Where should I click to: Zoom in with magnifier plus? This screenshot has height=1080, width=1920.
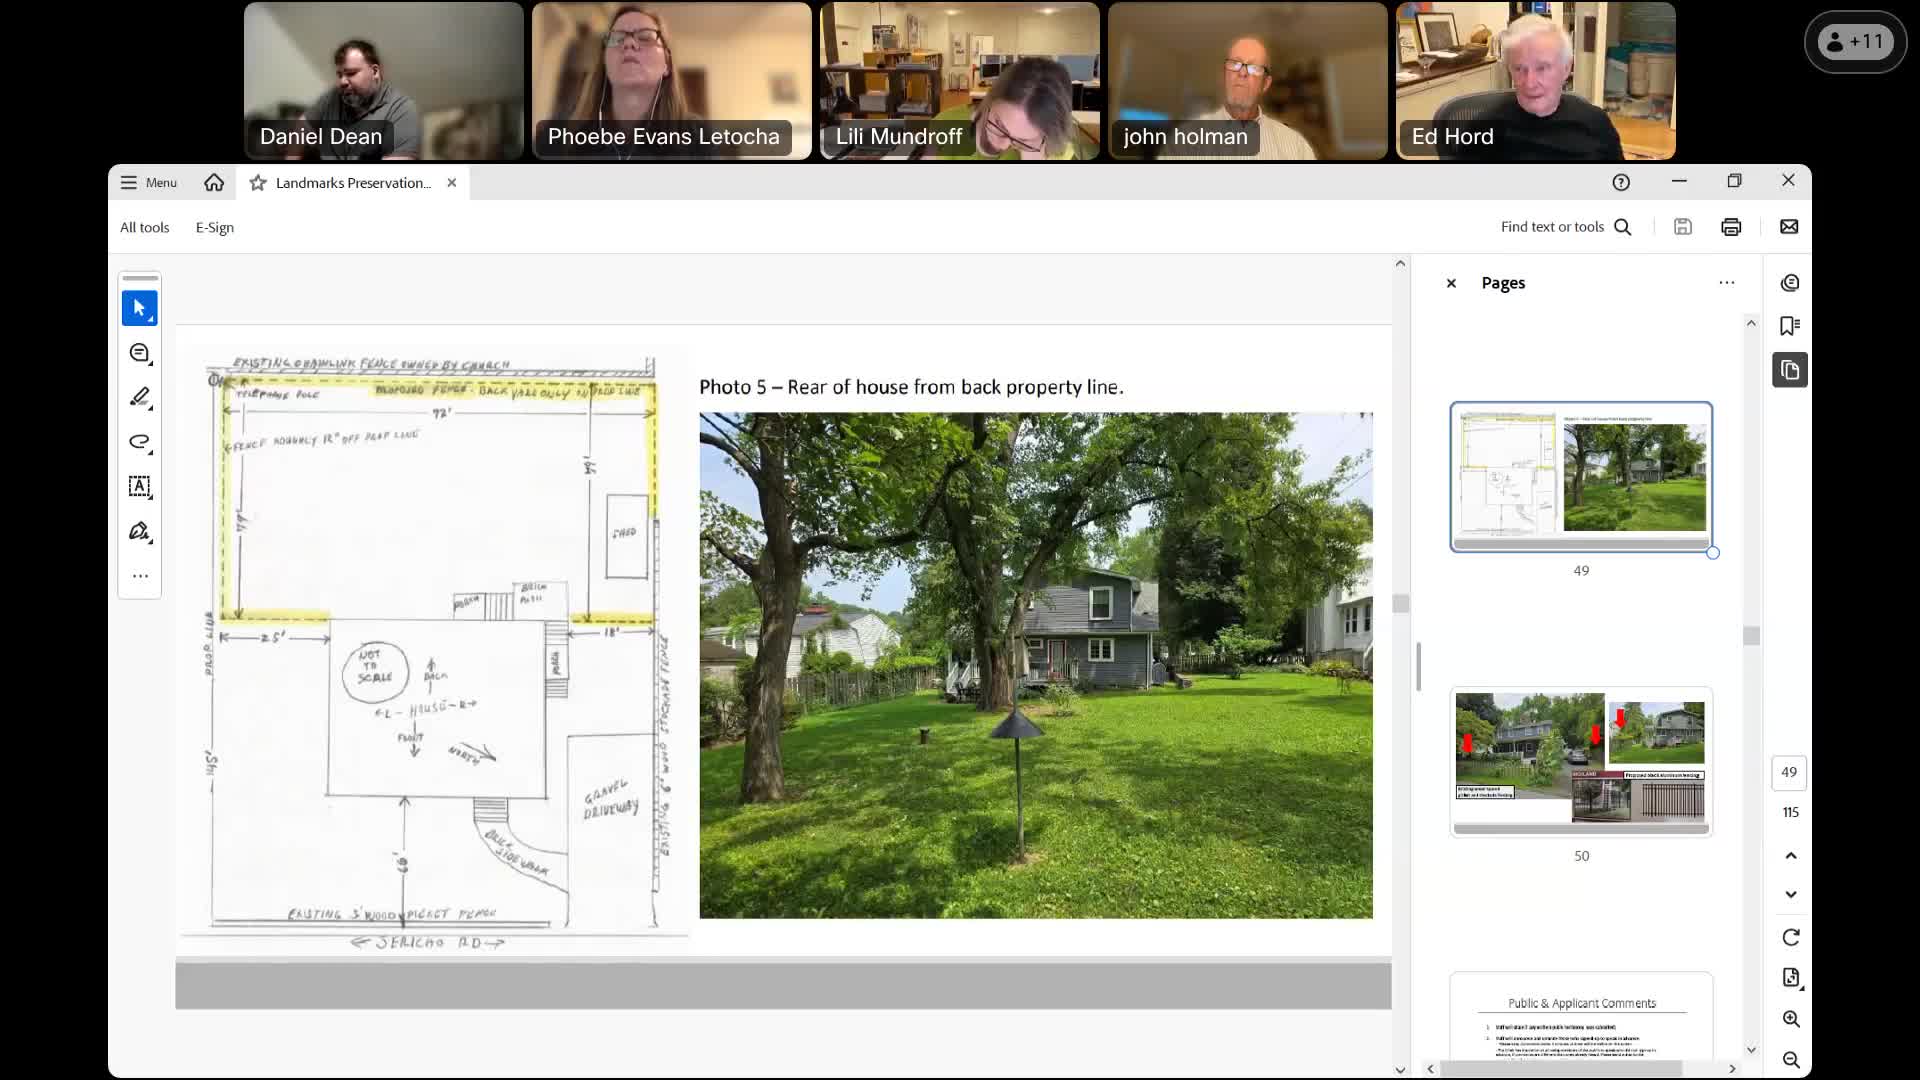1791,1019
